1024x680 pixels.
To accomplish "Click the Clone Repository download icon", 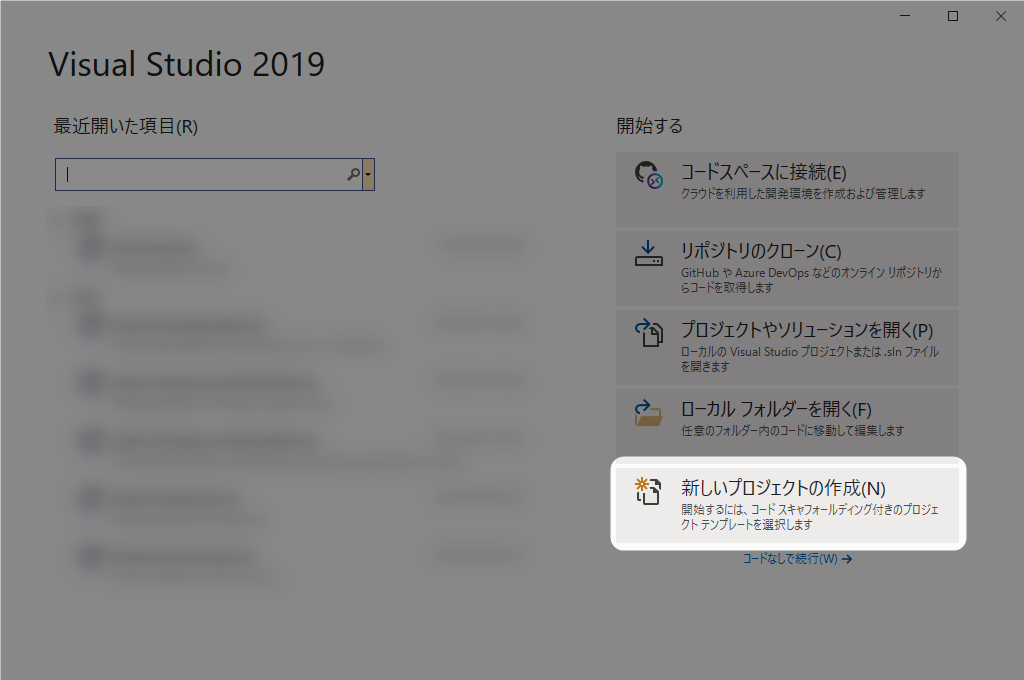I will click(648, 253).
